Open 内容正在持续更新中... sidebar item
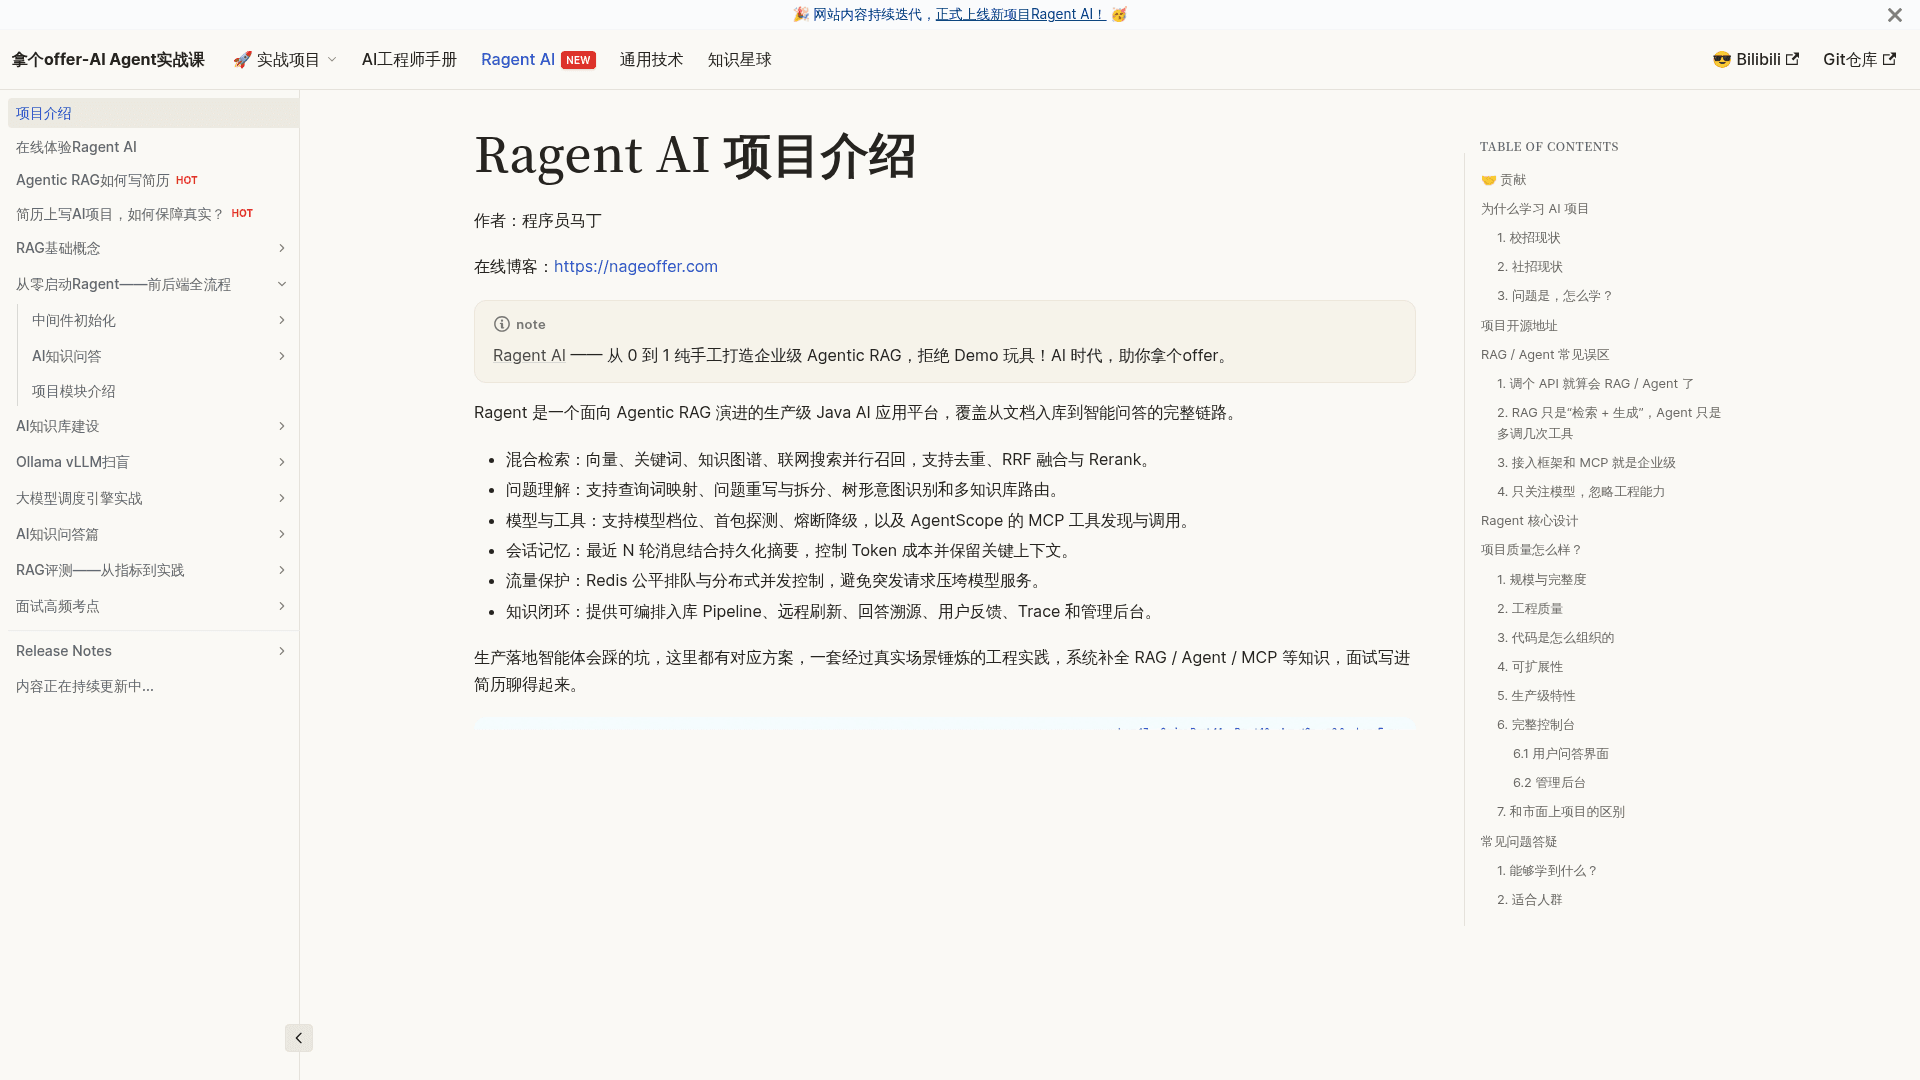The width and height of the screenshot is (1920, 1080). (153, 687)
